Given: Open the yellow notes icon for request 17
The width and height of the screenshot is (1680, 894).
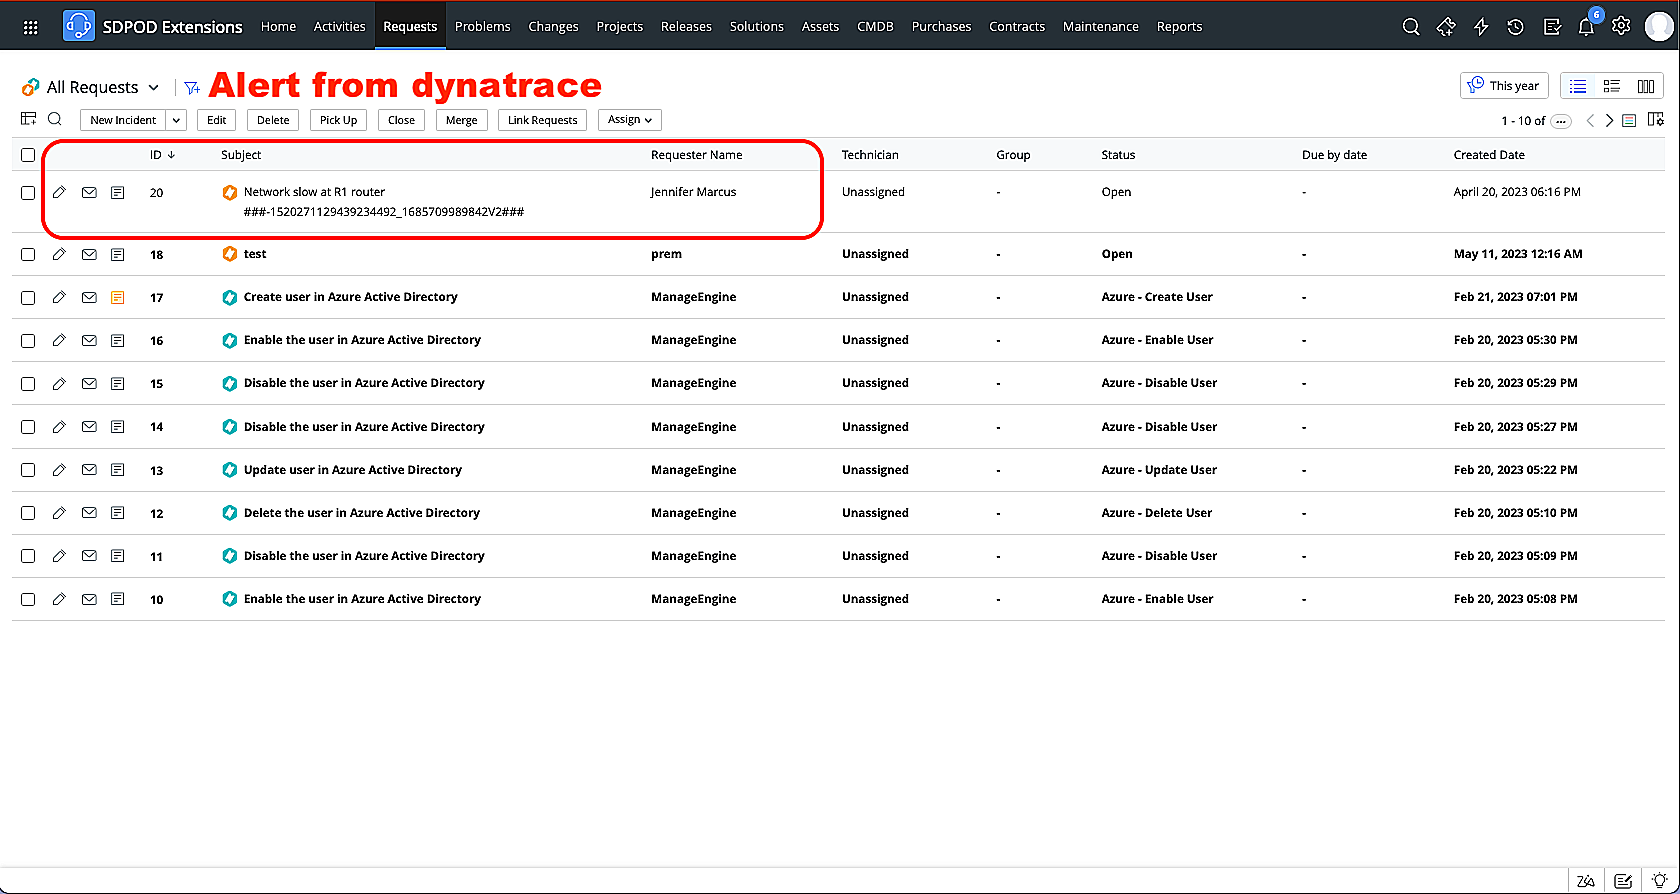Looking at the screenshot, I should point(117,297).
